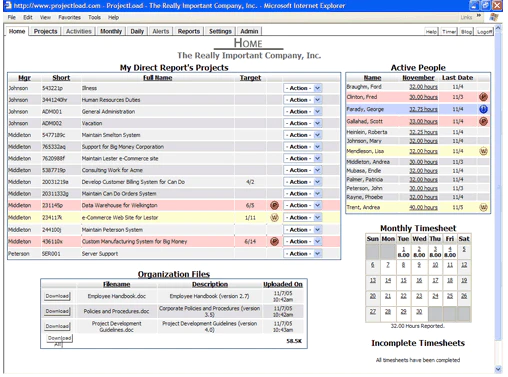Open day 1 in the Monthly Timesheet

coord(403,249)
